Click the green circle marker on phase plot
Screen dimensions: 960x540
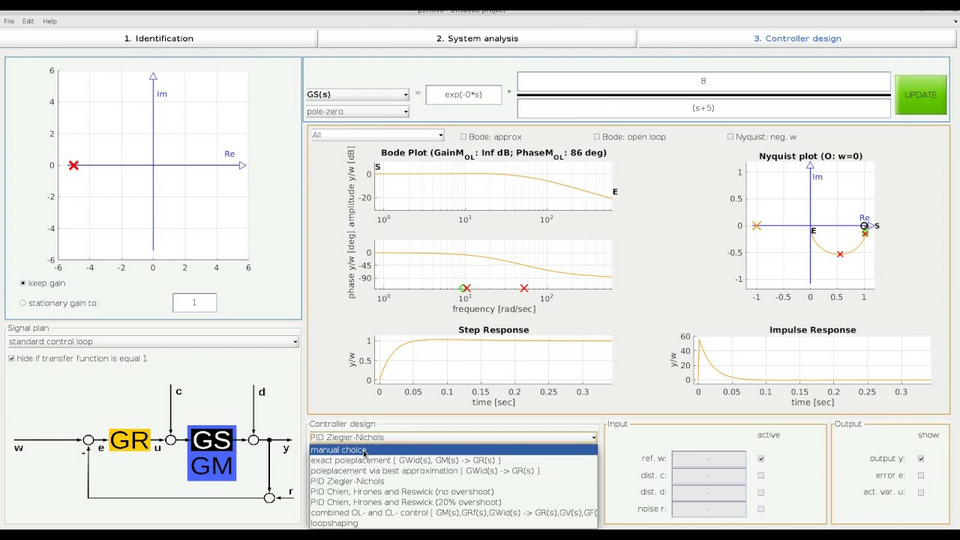click(462, 288)
